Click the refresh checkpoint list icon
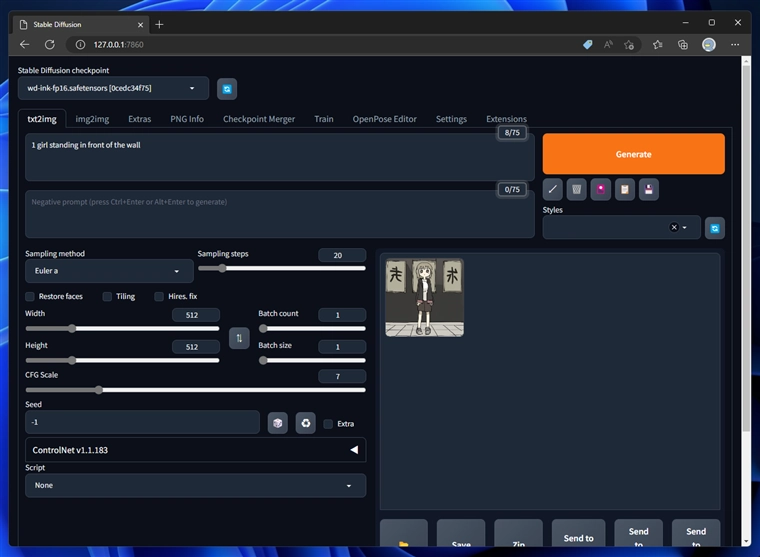The image size is (760, 557). click(227, 89)
